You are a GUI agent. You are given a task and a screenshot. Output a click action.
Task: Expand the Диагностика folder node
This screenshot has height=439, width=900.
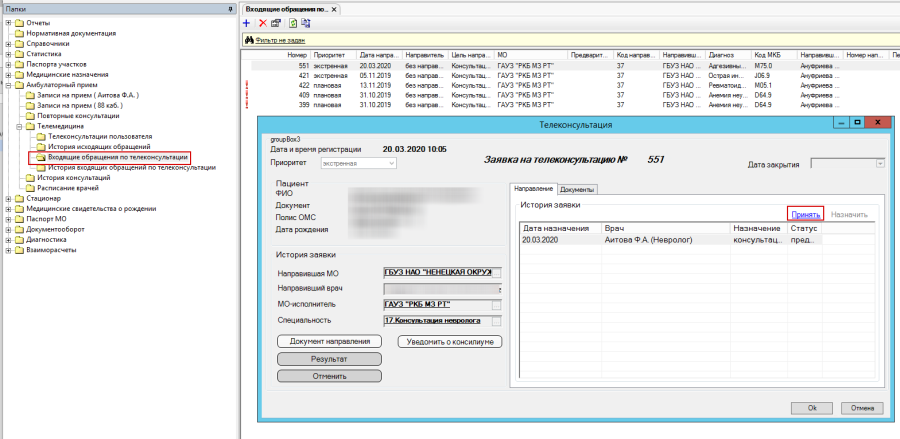[x=9, y=240]
